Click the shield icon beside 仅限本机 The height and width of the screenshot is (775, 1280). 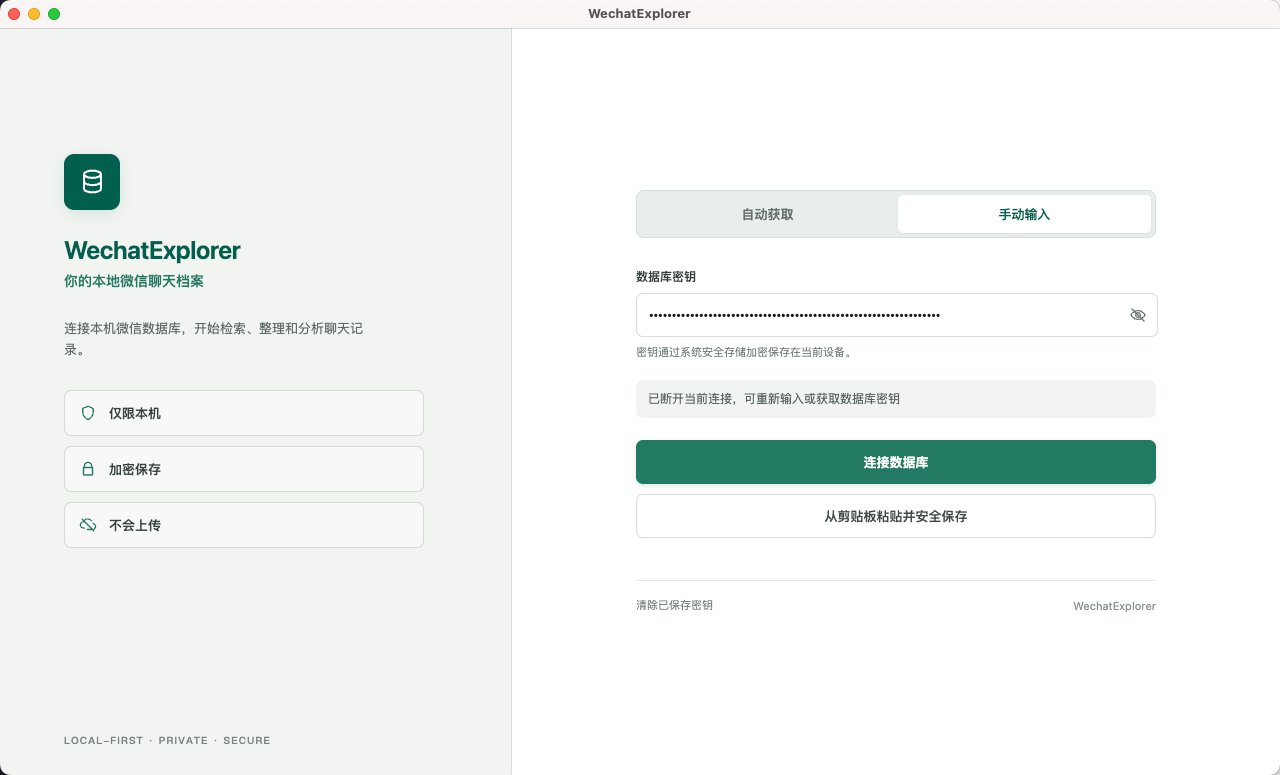[x=88, y=413]
